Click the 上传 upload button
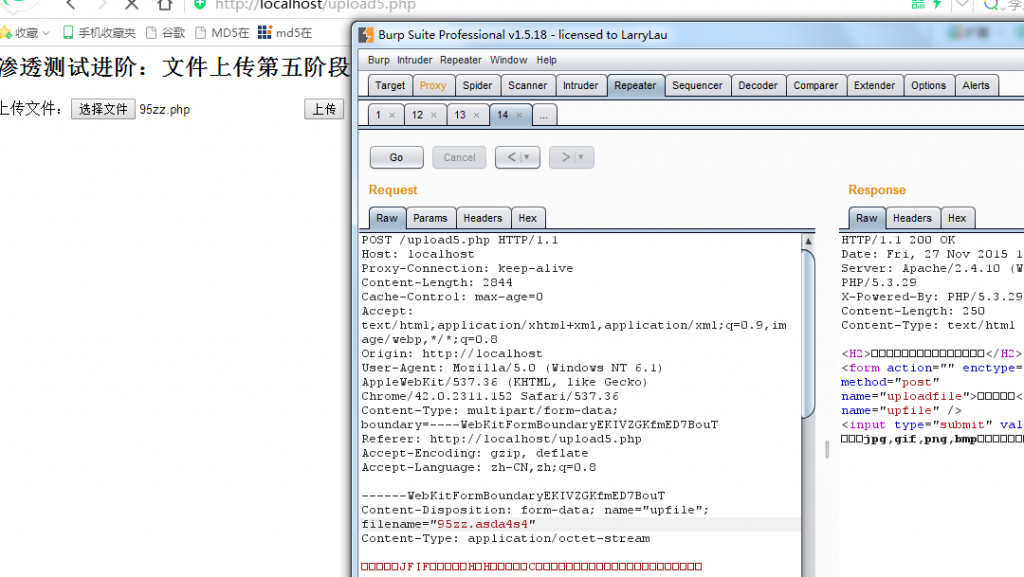Image resolution: width=1024 pixels, height=577 pixels. tap(324, 109)
